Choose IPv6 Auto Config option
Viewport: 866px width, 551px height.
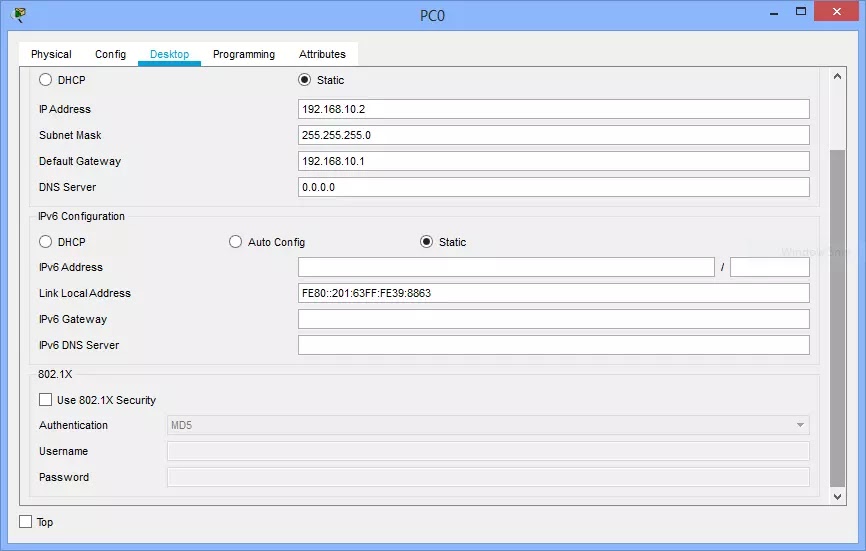click(x=235, y=242)
